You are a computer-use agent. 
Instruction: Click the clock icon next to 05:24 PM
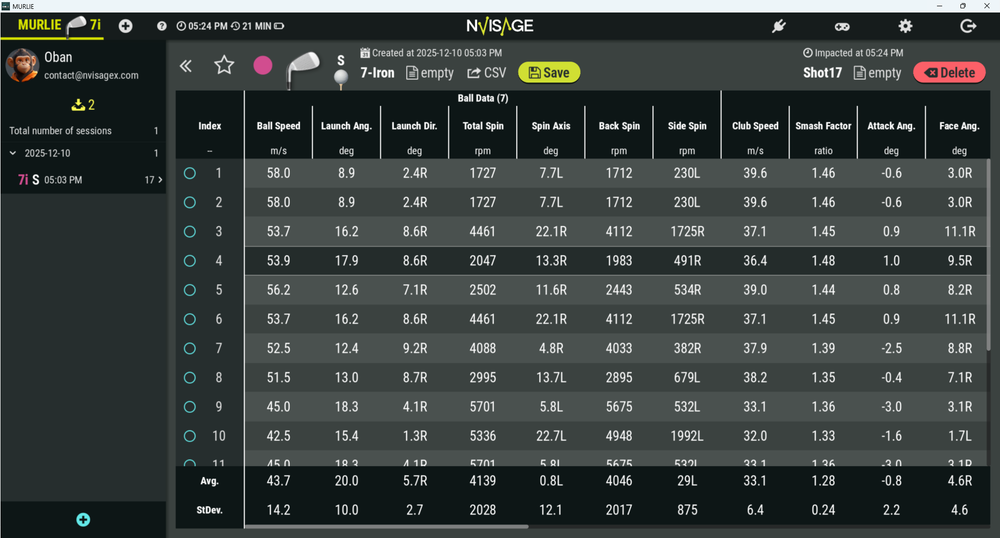tap(181, 26)
